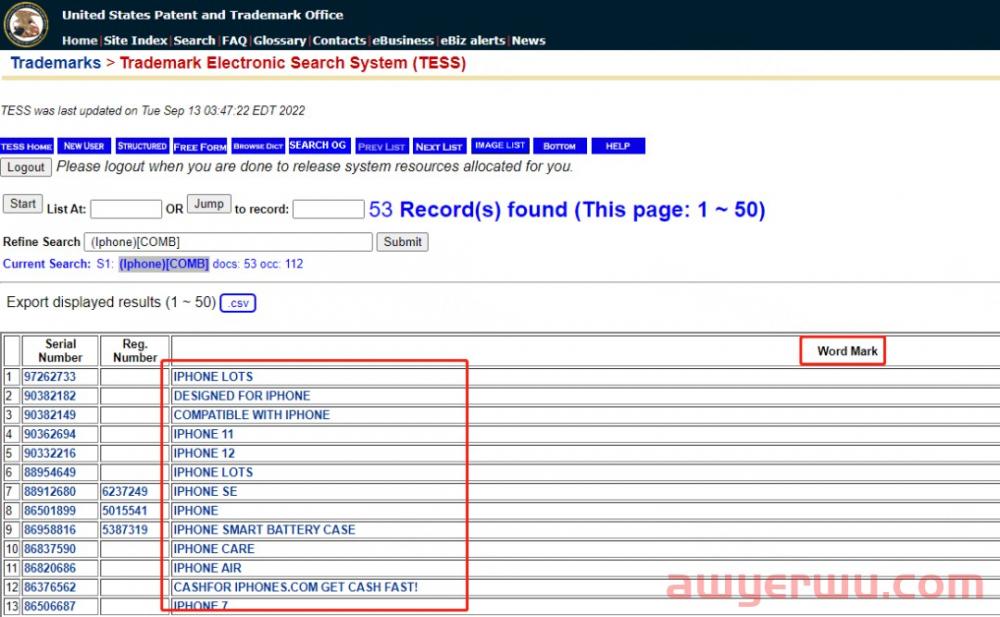
Task: Open serial number 88954649
Action: 50,472
